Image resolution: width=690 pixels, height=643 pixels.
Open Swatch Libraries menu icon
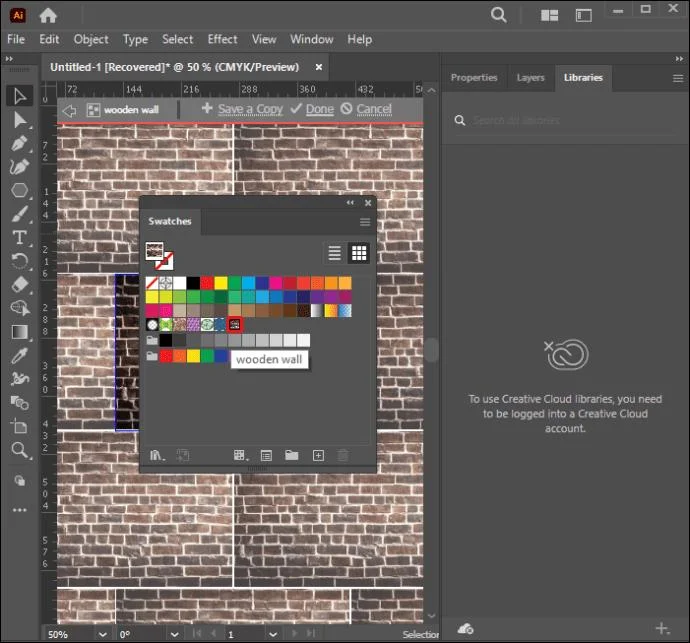(x=157, y=455)
